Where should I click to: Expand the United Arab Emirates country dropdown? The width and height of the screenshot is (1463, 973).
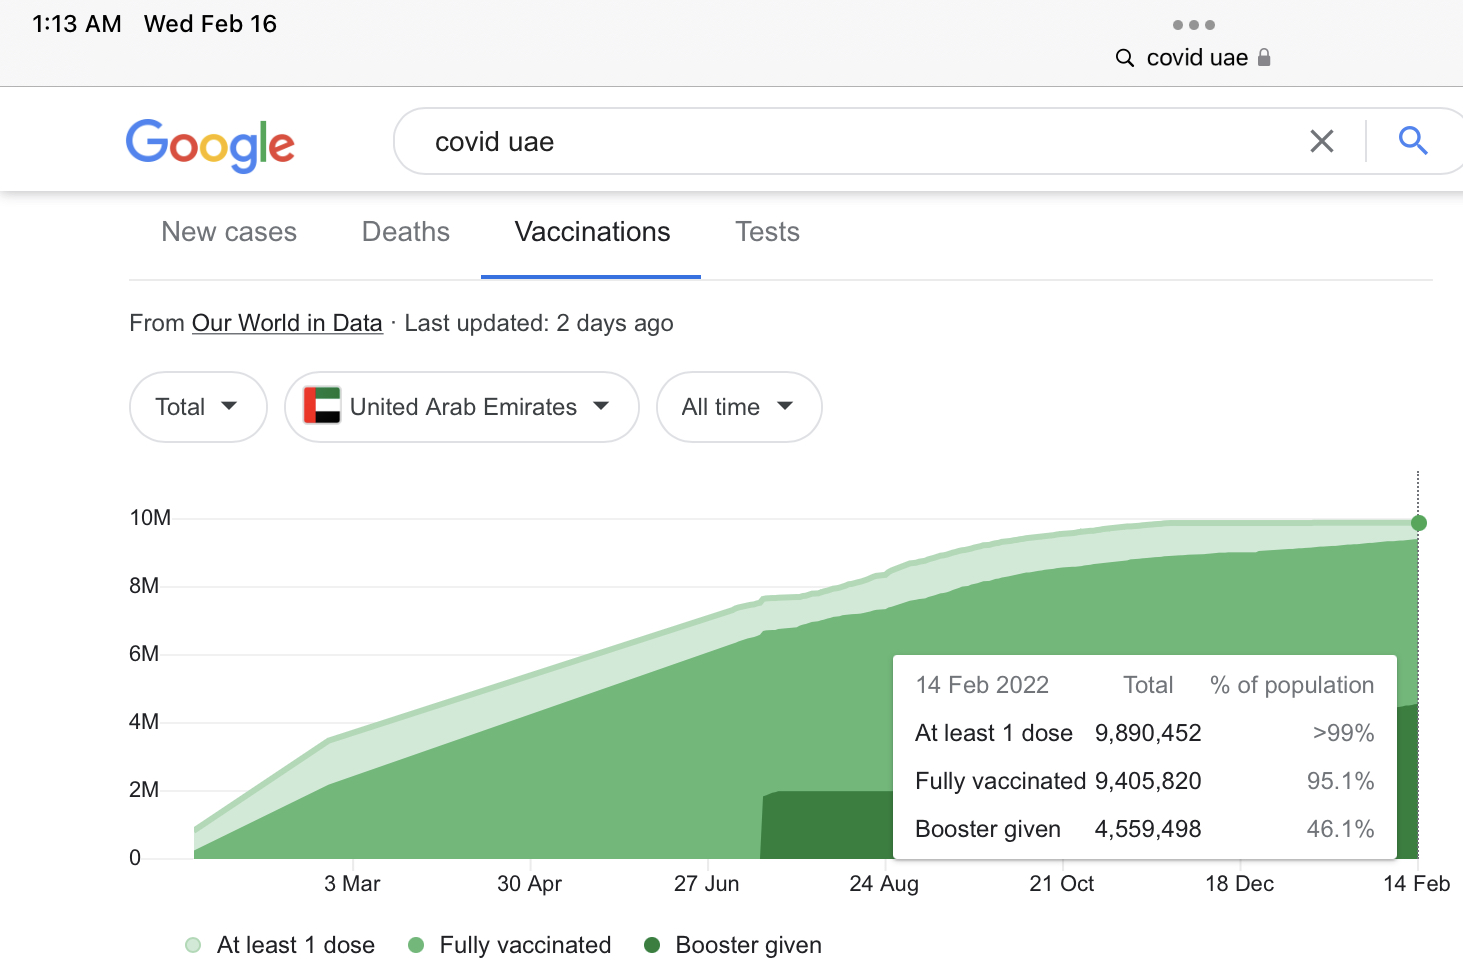(461, 407)
